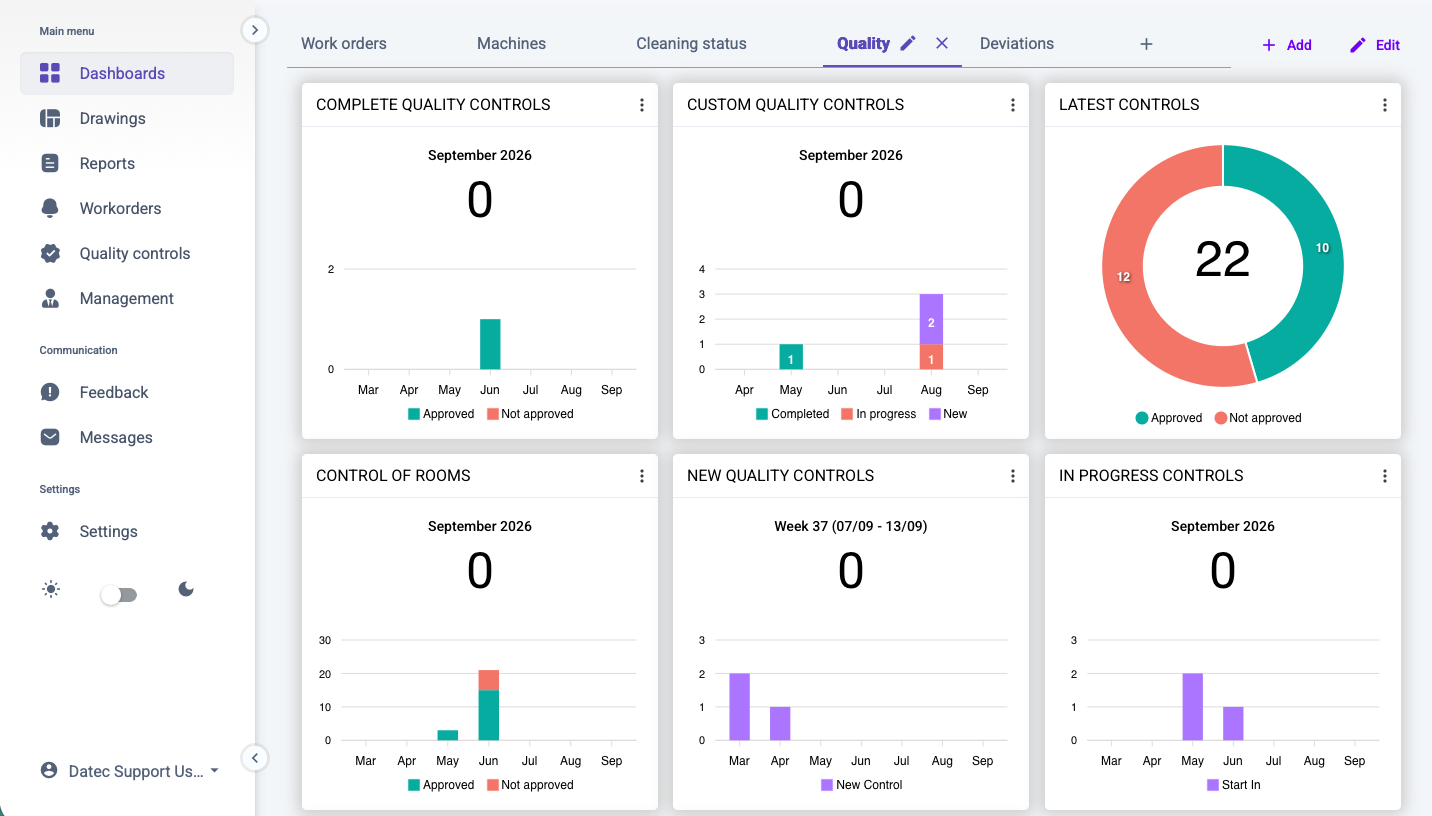Select the Quality tab
Viewport: 1432px width, 816px height.
pos(863,43)
